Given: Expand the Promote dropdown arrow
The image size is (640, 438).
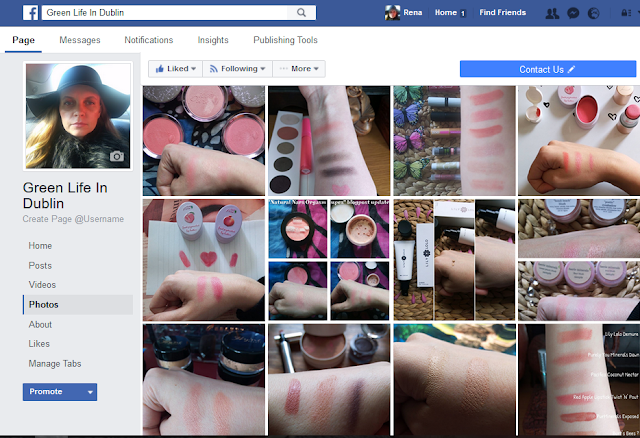Looking at the screenshot, I should 90,392.
